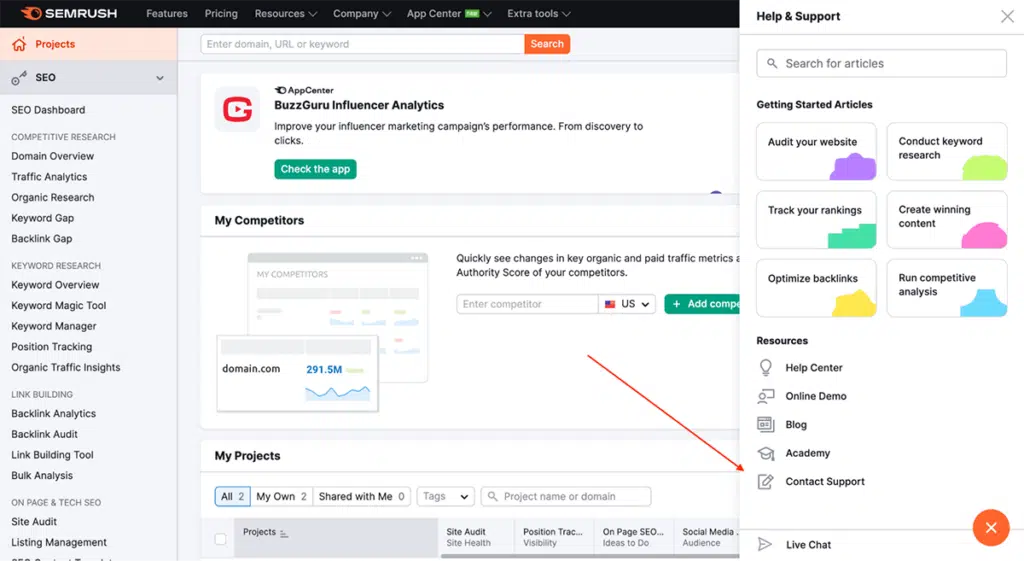This screenshot has width=1024, height=561.
Task: Focus the Search for articles field
Action: (x=882, y=63)
